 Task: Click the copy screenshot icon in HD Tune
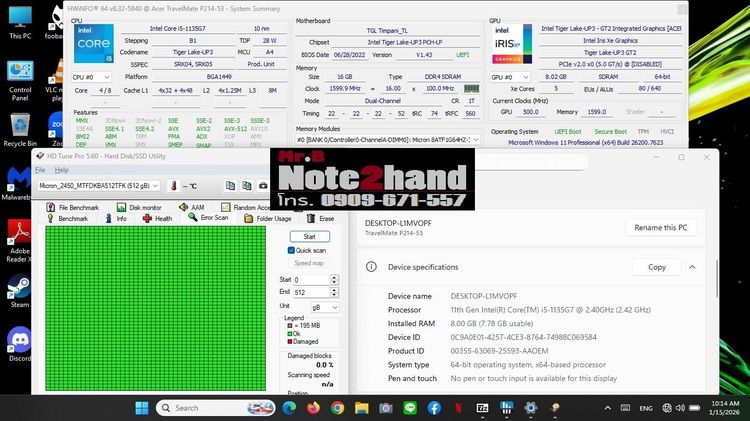(x=247, y=186)
